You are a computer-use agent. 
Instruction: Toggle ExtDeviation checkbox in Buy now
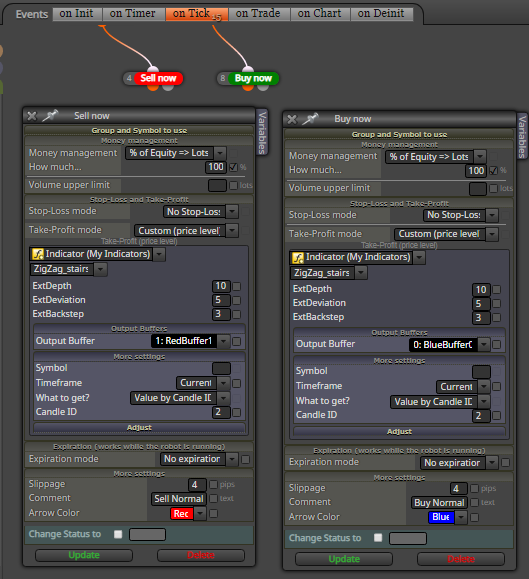pyautogui.click(x=497, y=304)
